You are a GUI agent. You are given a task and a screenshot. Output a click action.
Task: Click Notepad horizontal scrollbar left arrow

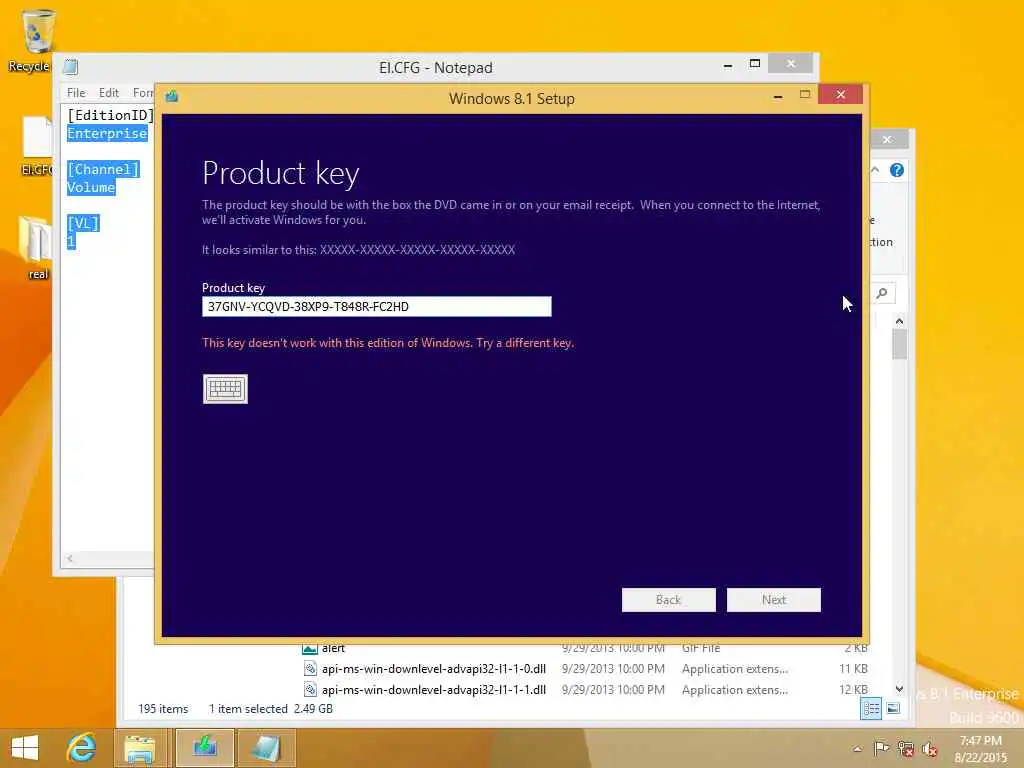pyautogui.click(x=70, y=558)
